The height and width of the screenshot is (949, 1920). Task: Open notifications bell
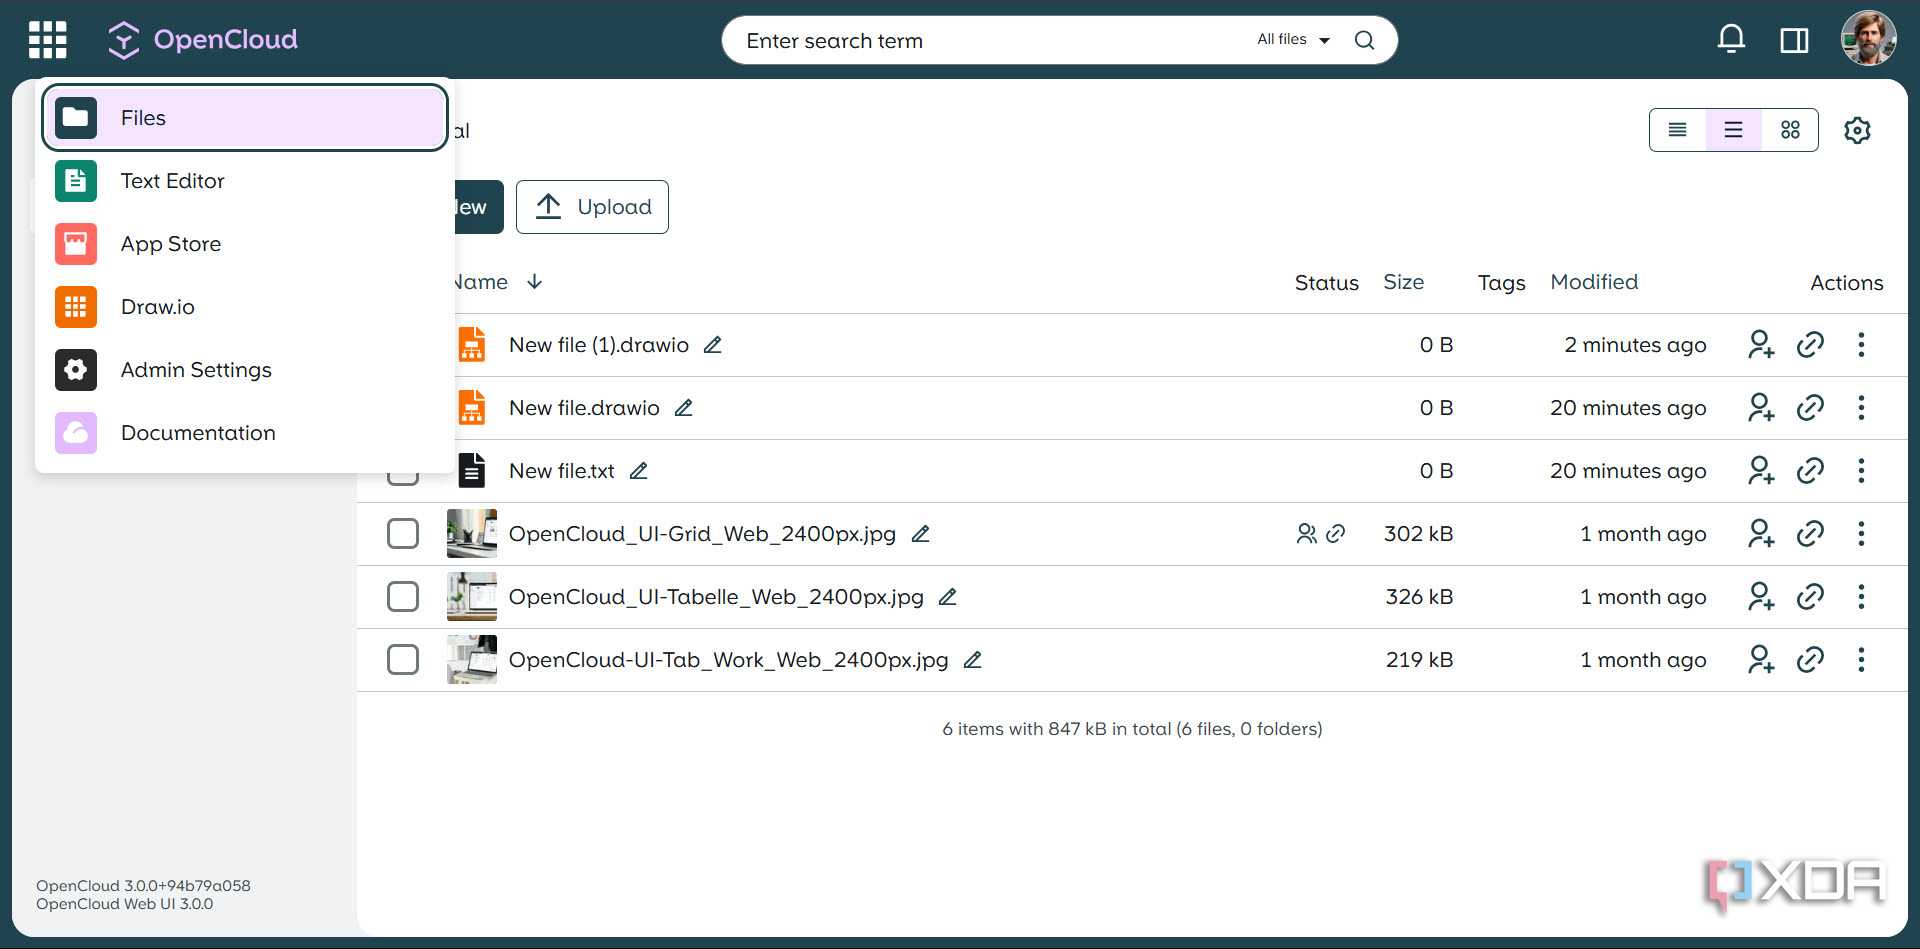pyautogui.click(x=1731, y=40)
